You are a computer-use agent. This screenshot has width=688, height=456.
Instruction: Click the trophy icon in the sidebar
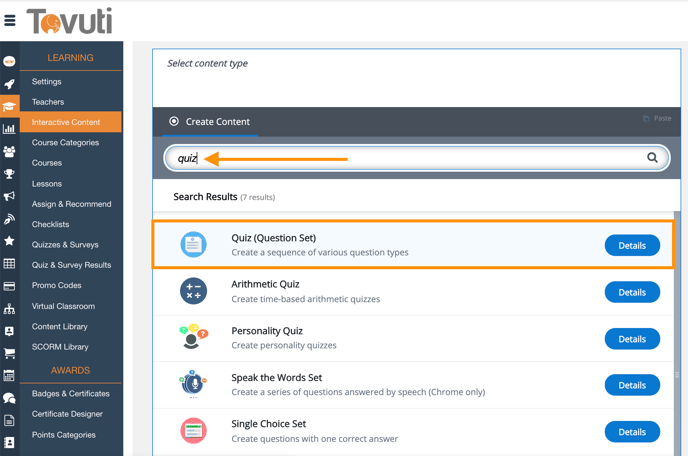coord(9,174)
